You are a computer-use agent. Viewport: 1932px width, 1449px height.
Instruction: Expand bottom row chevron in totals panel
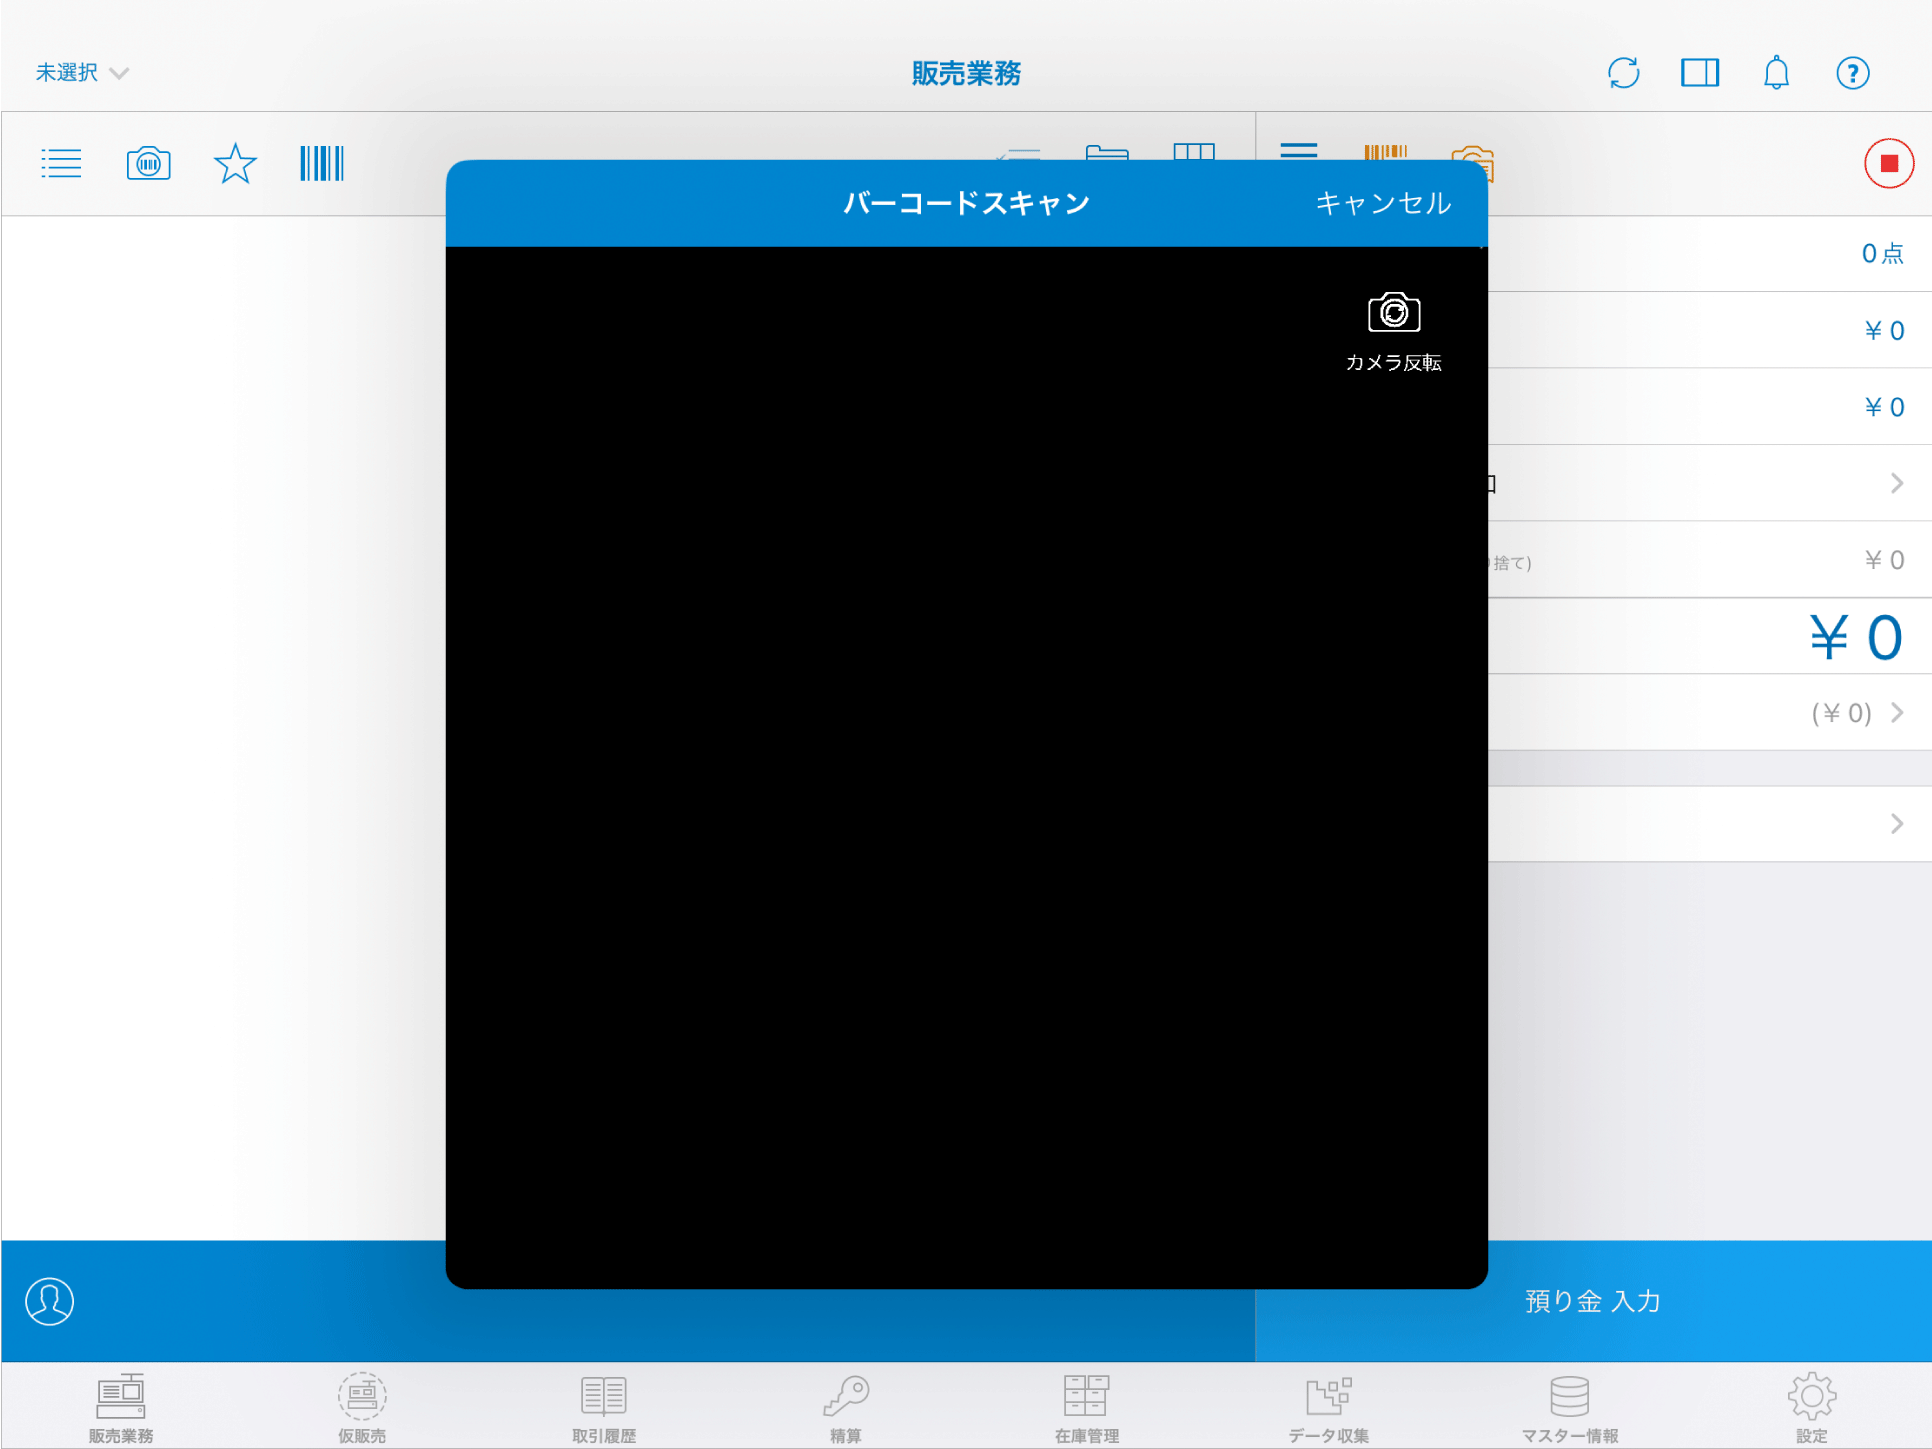pyautogui.click(x=1897, y=824)
